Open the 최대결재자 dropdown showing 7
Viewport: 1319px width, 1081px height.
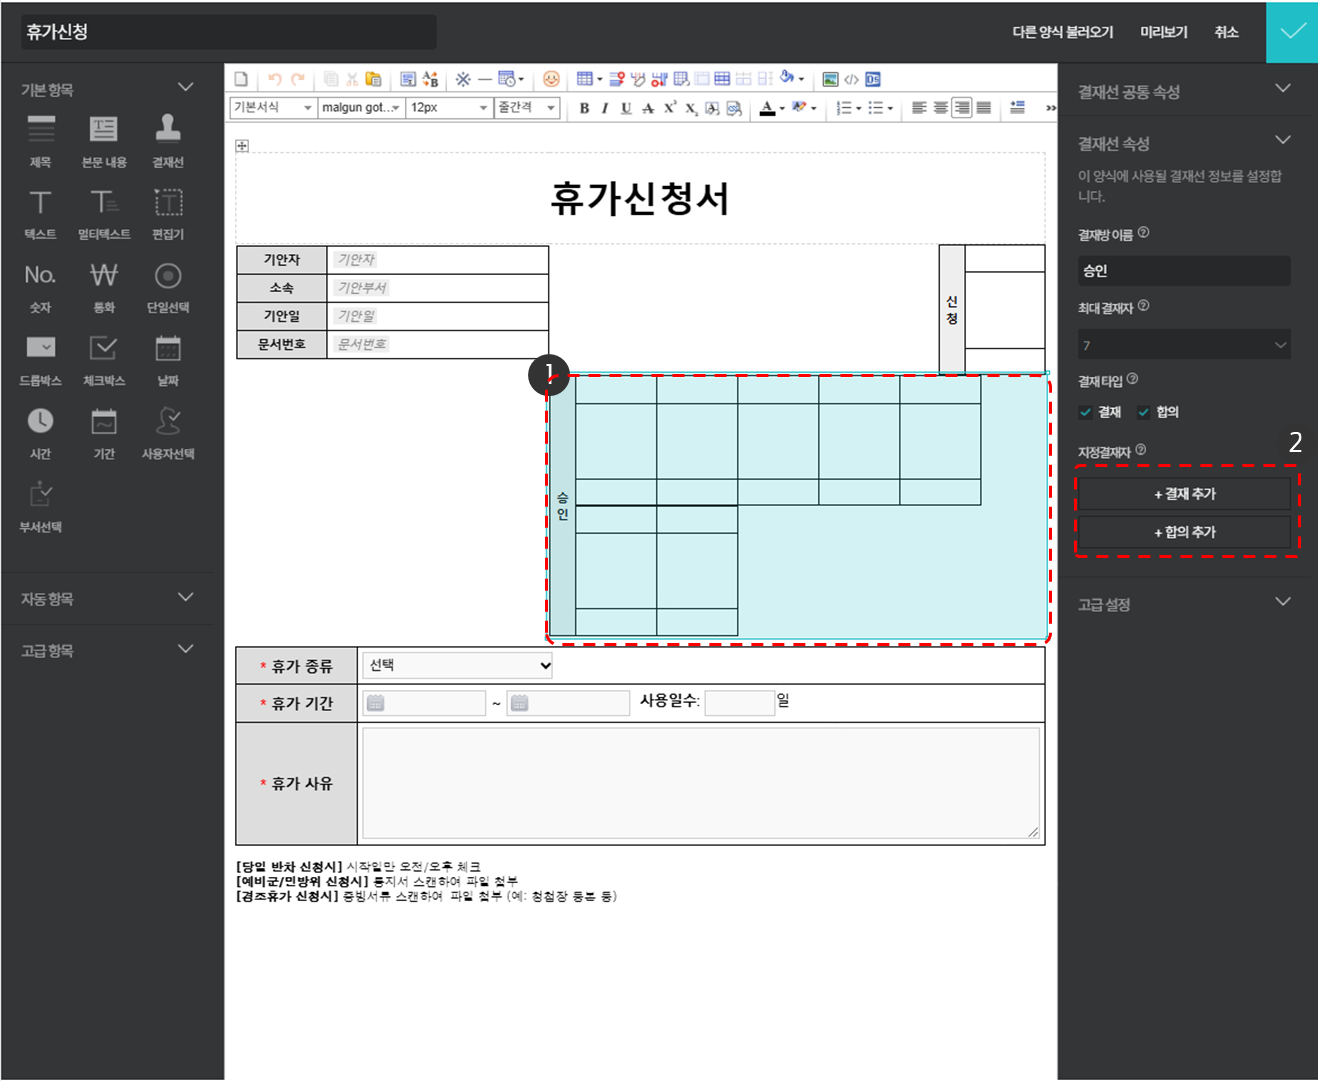pos(1184,345)
